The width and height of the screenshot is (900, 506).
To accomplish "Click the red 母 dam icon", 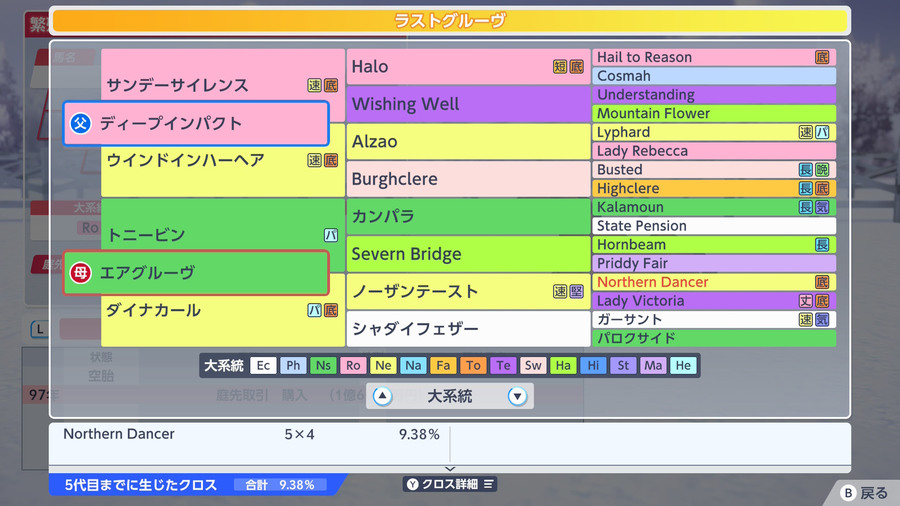I will (x=80, y=273).
